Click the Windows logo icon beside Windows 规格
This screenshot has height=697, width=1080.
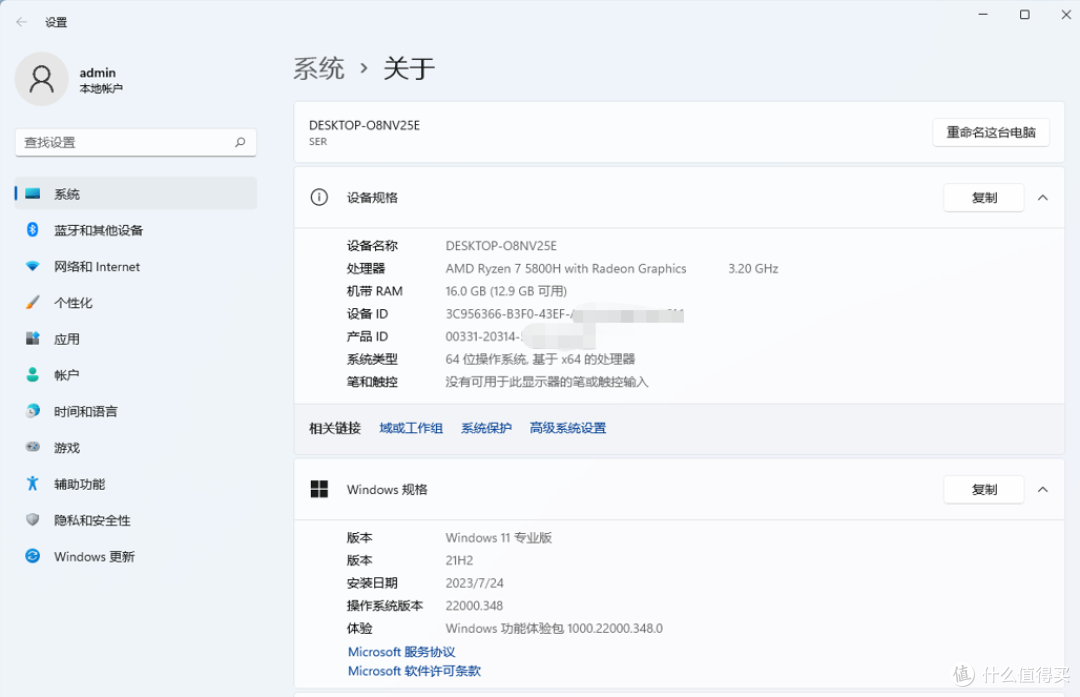click(319, 490)
